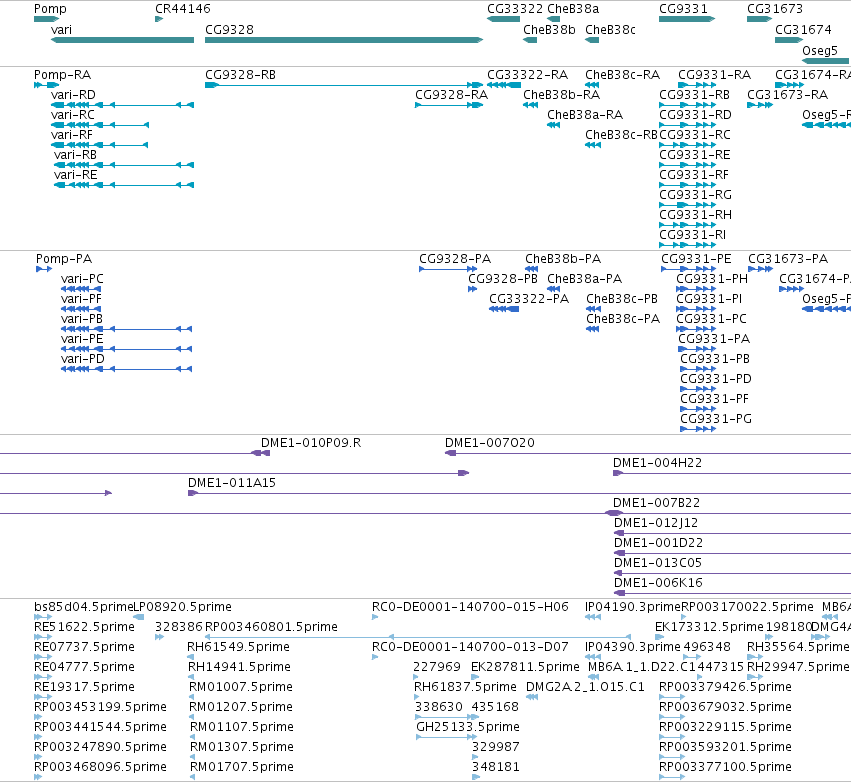Select the EK287811.5prime EST label
This screenshot has height=782, width=851.
525,667
